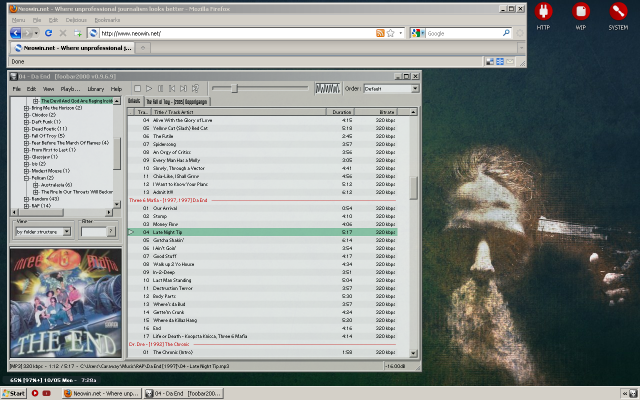This screenshot has width=640, height=400.
Task: Click the volume readout in foobar2000 status bar
Action: pyautogui.click(x=394, y=367)
